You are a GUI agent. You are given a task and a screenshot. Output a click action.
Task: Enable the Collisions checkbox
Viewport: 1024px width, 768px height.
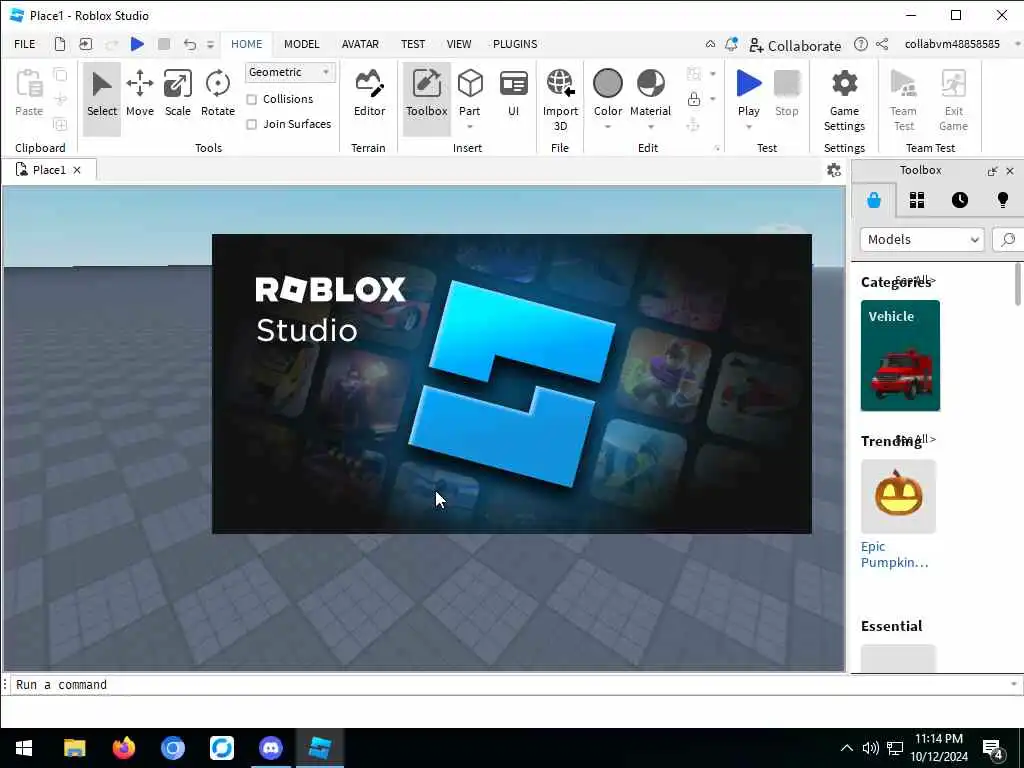[251, 99]
